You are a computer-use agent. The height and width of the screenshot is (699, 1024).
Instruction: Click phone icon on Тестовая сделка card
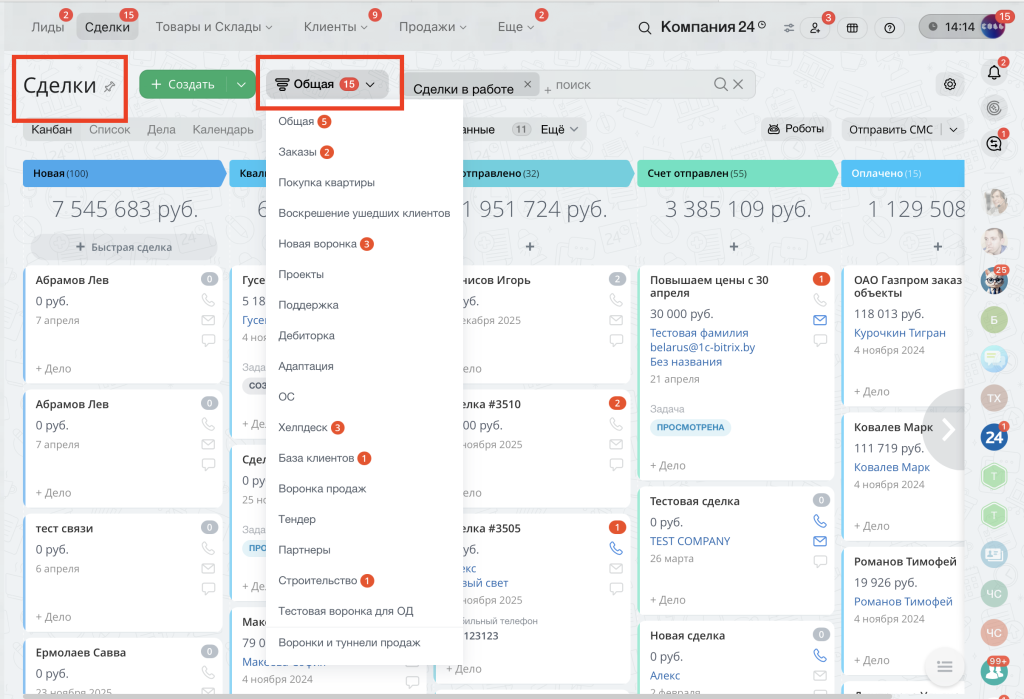point(820,521)
